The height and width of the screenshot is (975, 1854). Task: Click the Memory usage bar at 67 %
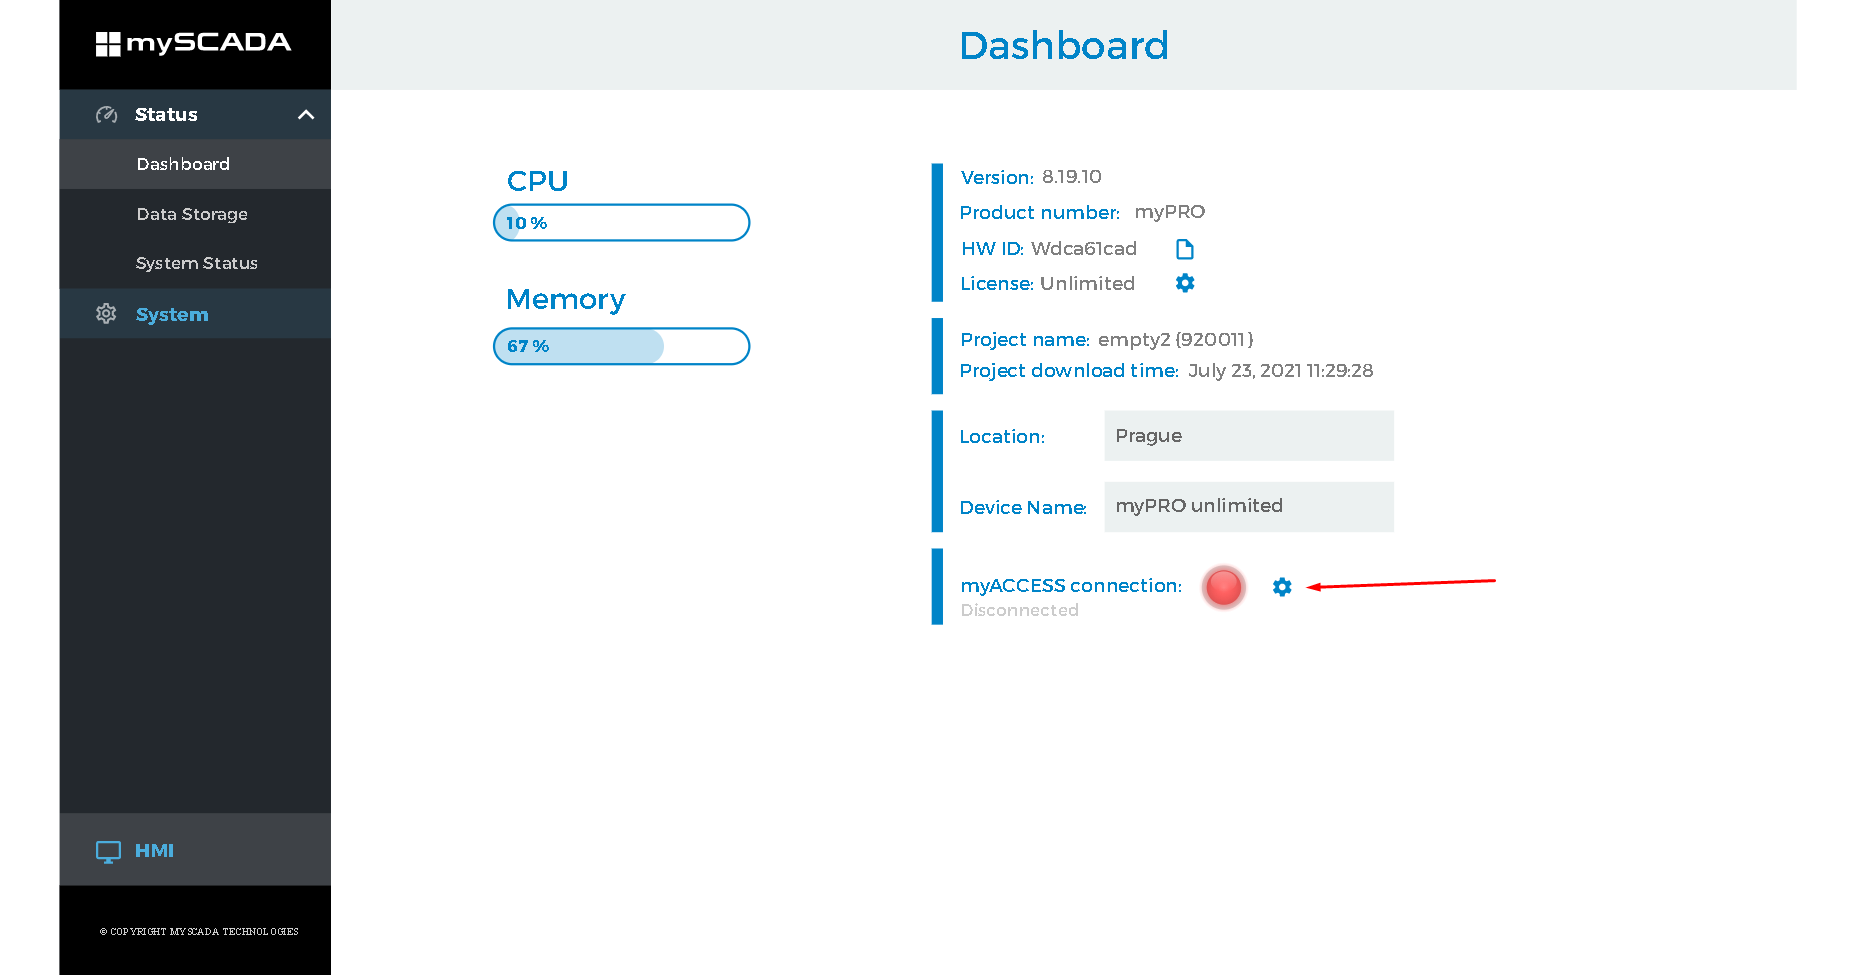pos(621,346)
